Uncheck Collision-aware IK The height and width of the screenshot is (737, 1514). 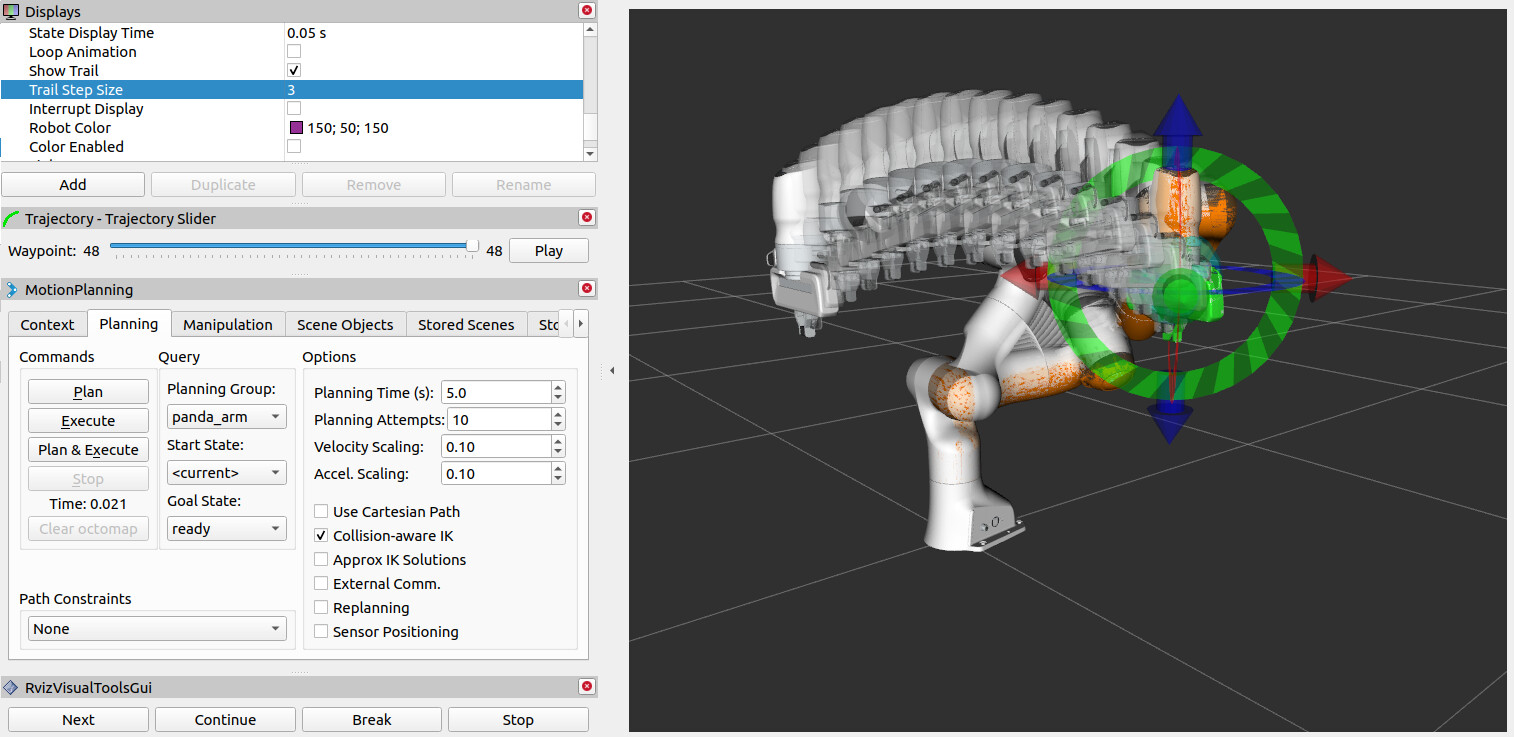[321, 535]
